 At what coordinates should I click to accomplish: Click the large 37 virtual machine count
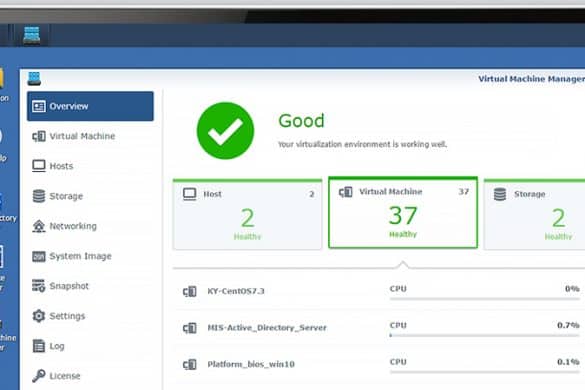[403, 215]
